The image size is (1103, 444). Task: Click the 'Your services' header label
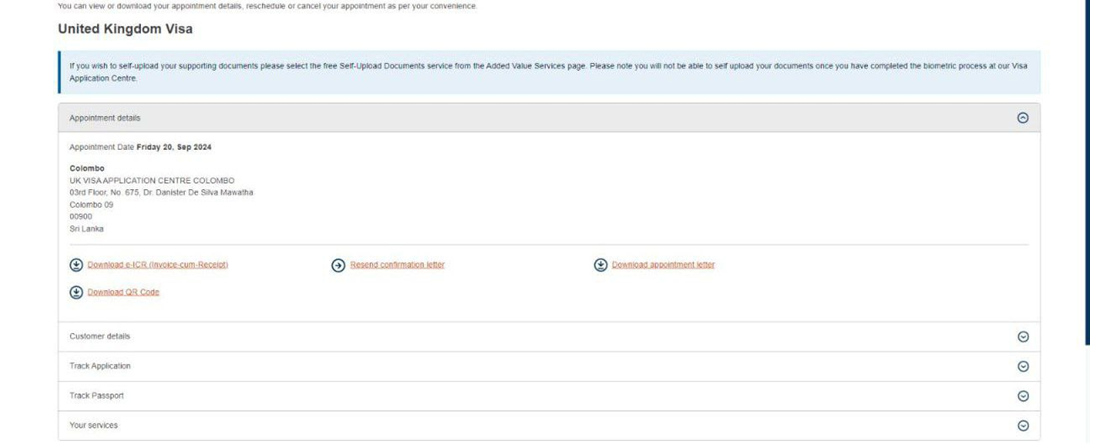point(94,425)
